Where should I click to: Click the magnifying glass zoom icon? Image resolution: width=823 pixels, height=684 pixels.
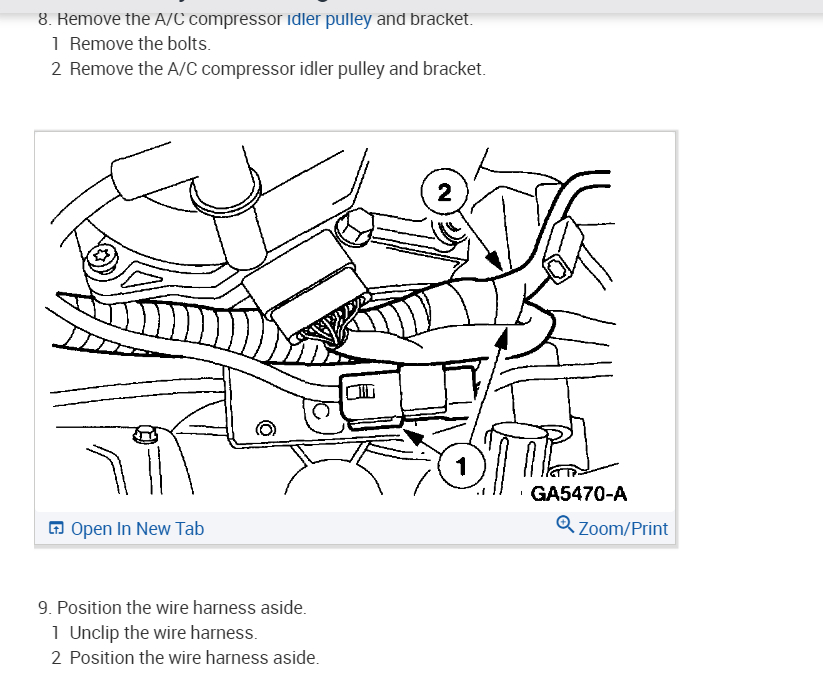[x=565, y=524]
